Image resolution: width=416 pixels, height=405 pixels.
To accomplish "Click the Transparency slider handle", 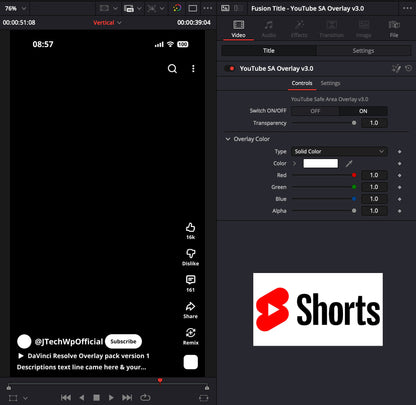I will pos(354,123).
